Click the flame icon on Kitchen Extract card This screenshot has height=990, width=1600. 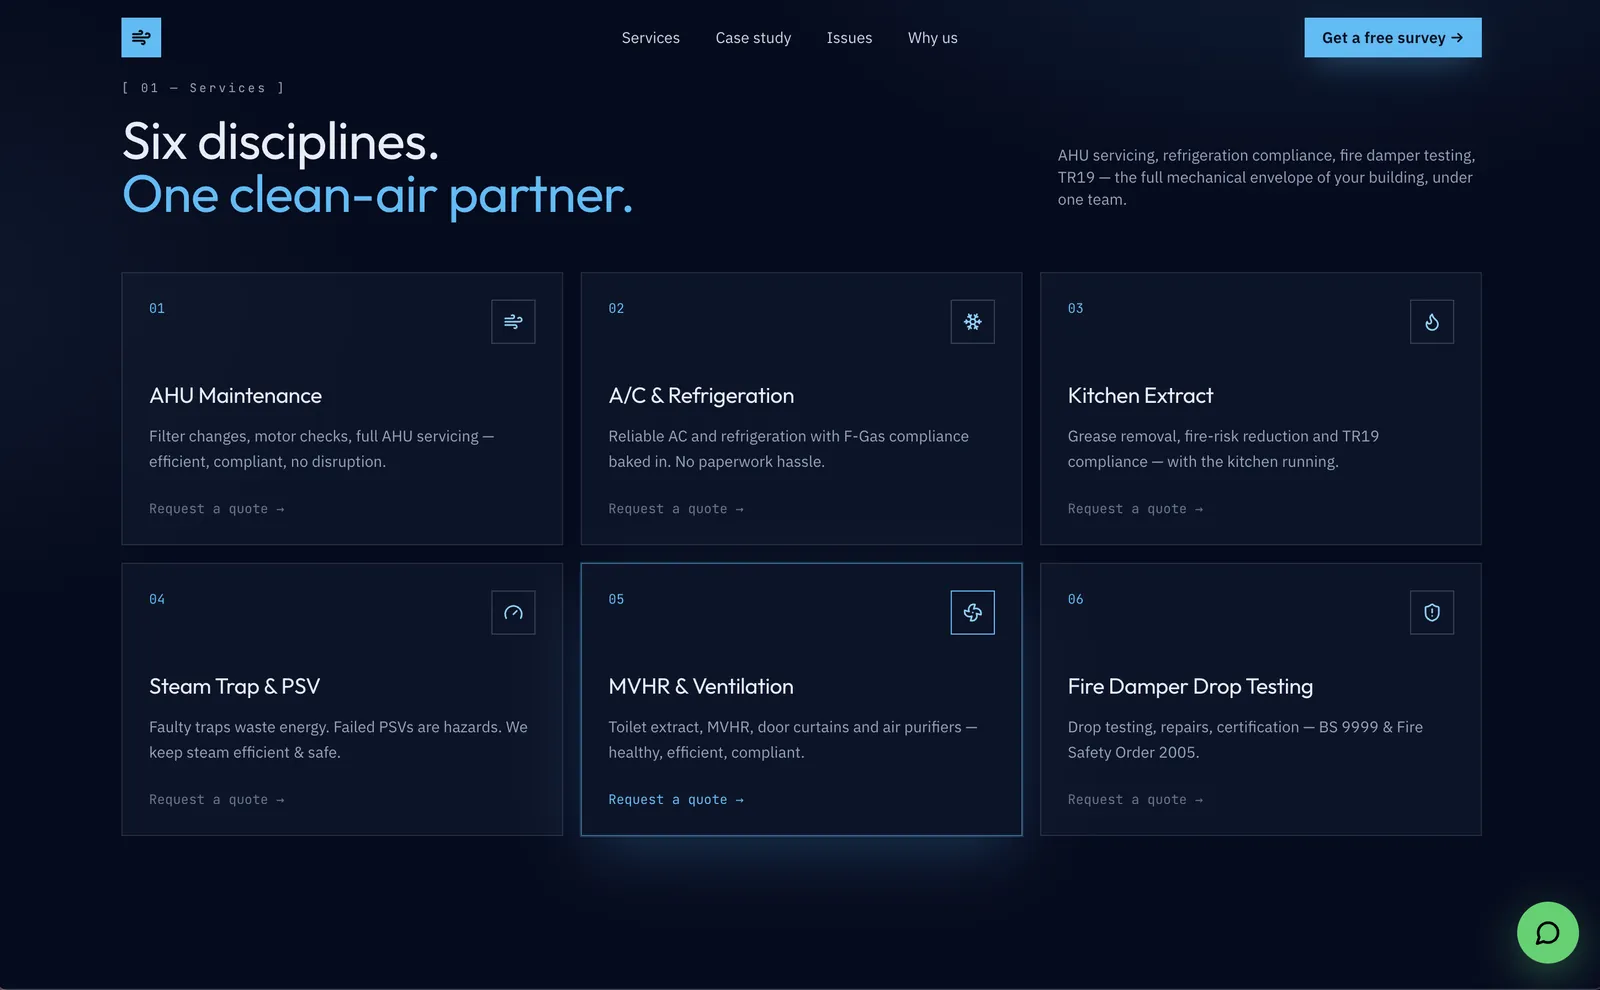coord(1432,322)
